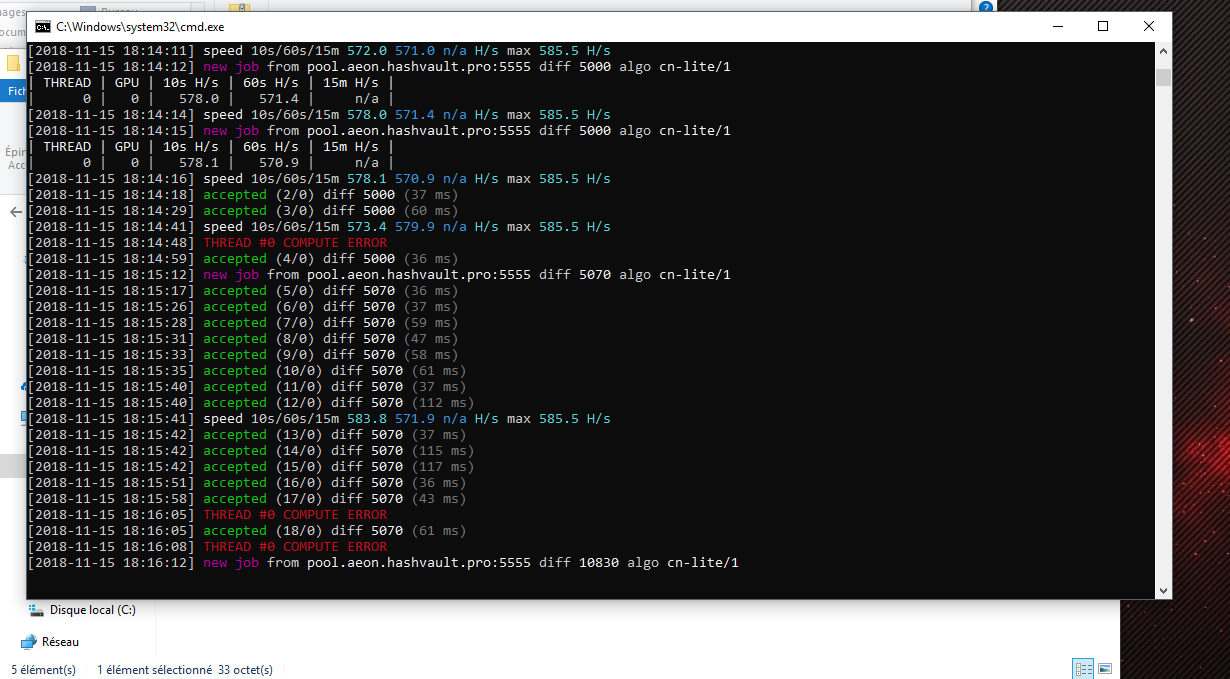Toggle the large icons view in the status bar
1230x679 pixels.
pos(1105,667)
